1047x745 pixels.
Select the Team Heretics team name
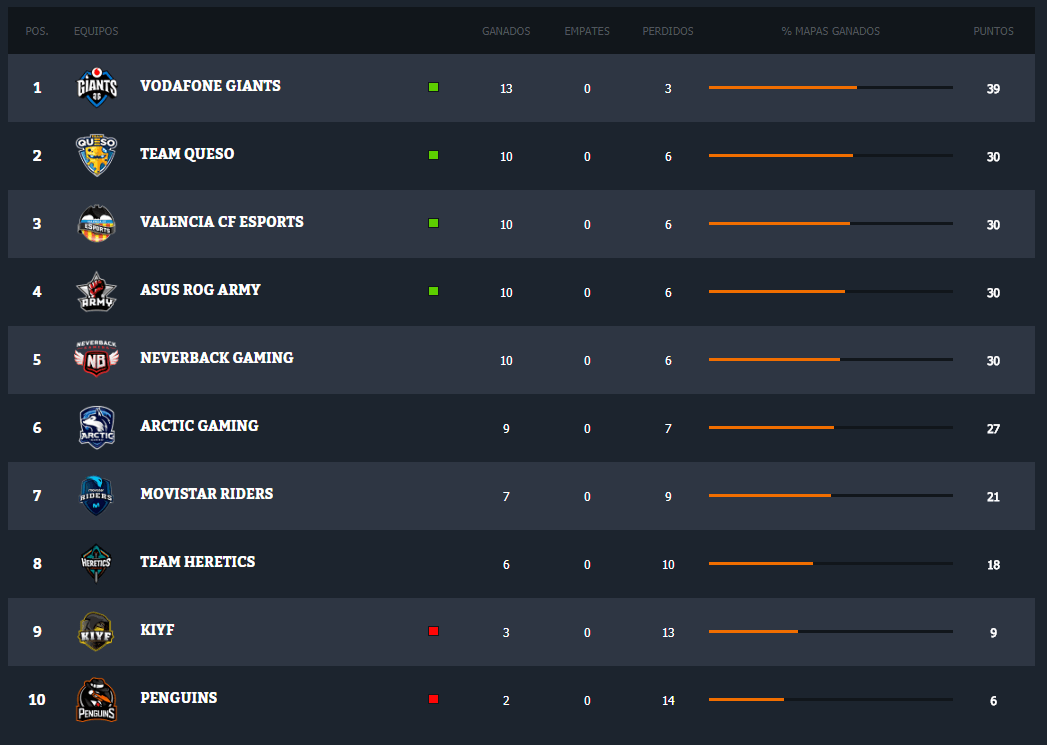point(198,562)
